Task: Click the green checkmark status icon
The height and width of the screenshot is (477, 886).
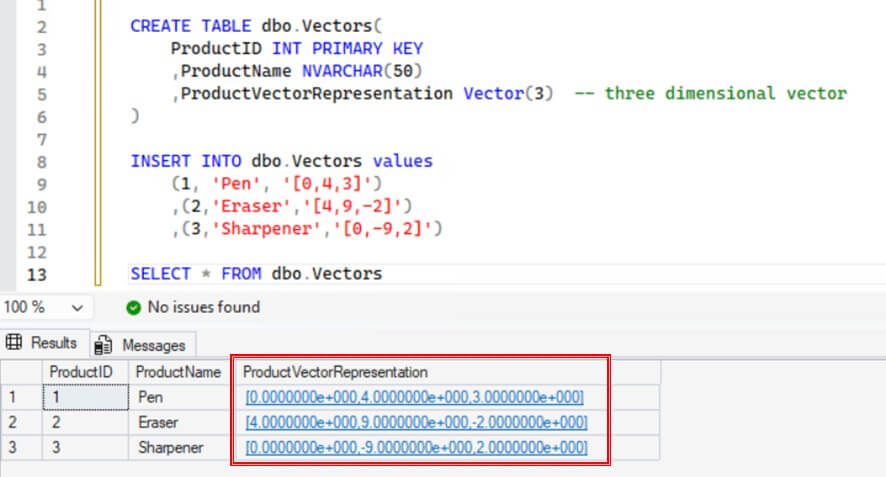Action: point(134,307)
